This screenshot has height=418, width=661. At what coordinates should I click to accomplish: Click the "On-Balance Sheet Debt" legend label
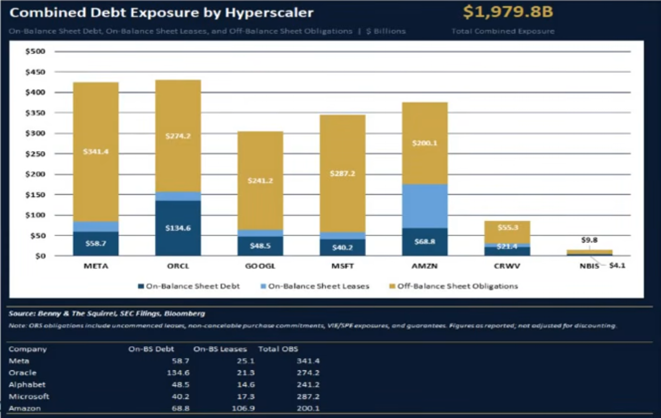pyautogui.click(x=193, y=286)
